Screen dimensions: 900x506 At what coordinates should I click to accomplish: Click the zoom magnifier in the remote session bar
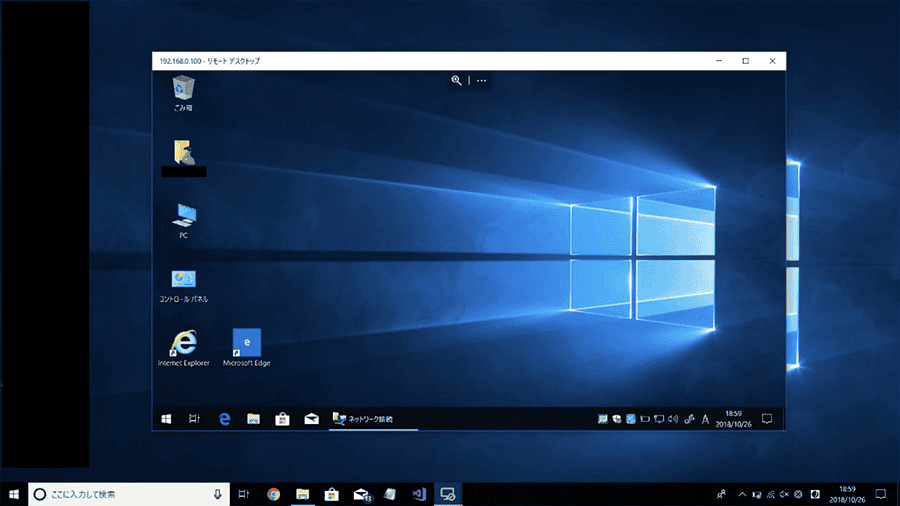(456, 80)
